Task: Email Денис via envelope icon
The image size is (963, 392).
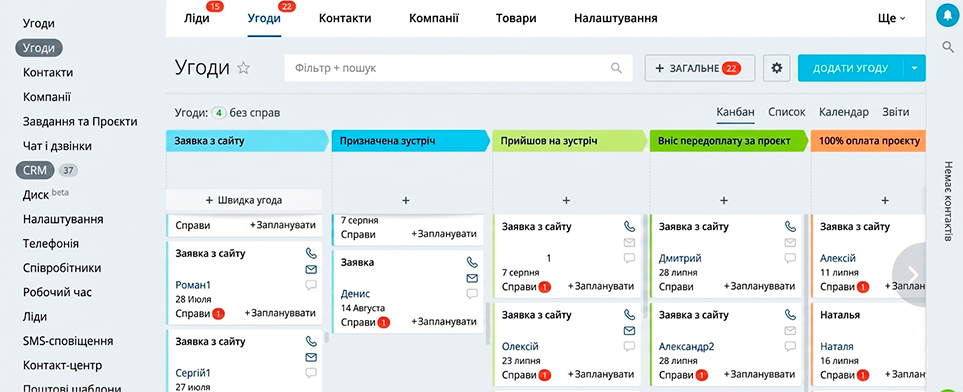Action: tap(472, 278)
